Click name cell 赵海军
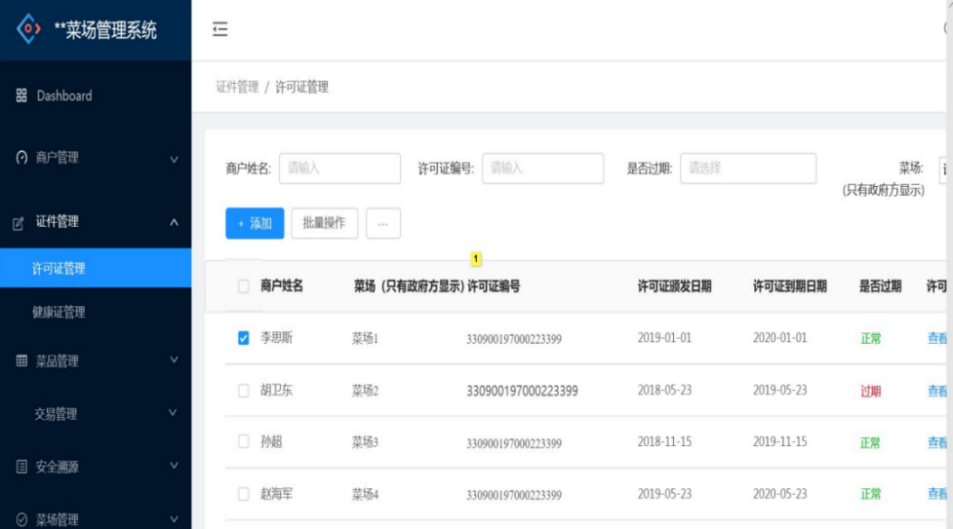The image size is (953, 529). 277,494
